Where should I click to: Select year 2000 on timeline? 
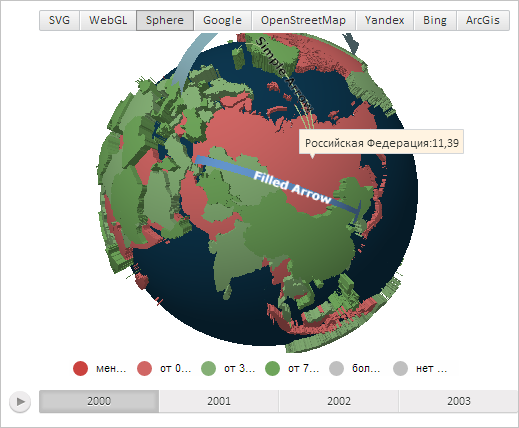tap(99, 401)
